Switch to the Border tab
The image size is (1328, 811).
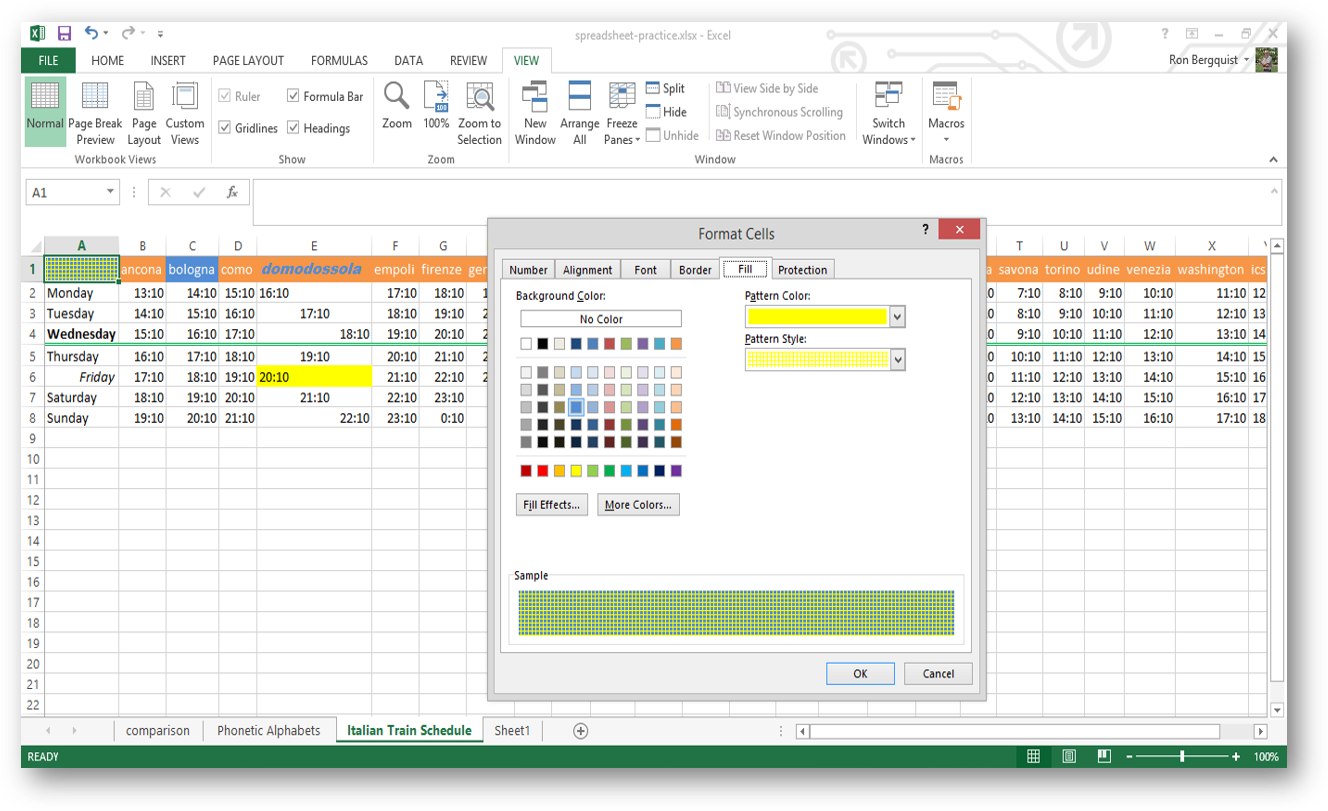click(695, 270)
